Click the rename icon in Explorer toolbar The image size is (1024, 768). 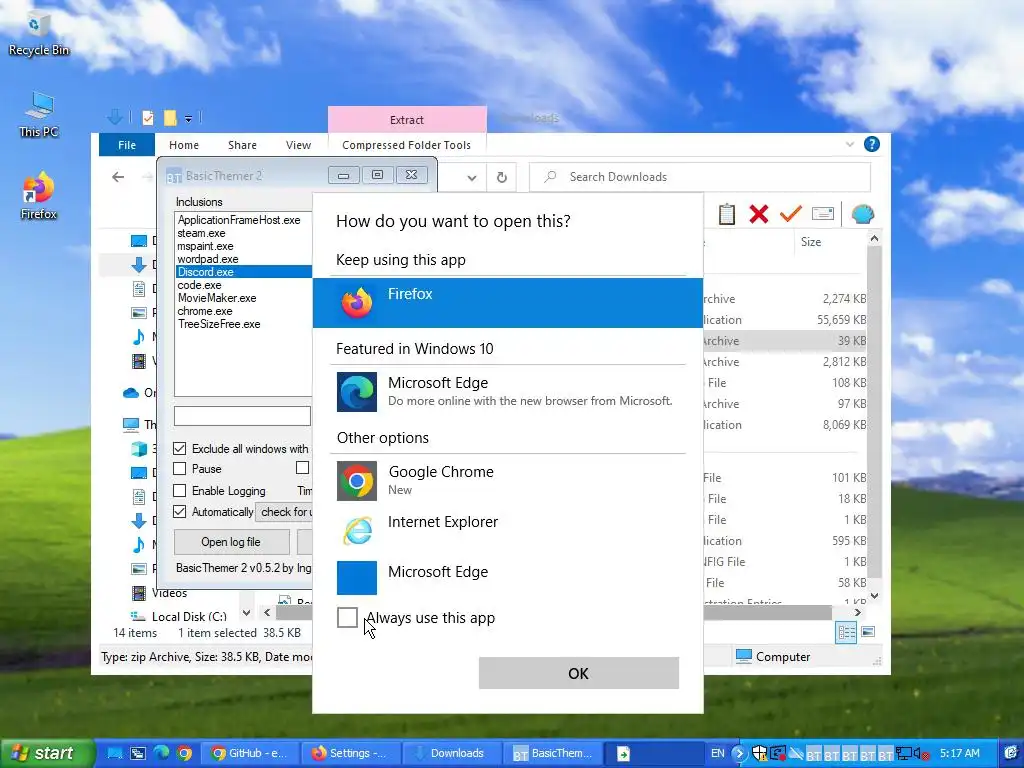tap(822, 214)
